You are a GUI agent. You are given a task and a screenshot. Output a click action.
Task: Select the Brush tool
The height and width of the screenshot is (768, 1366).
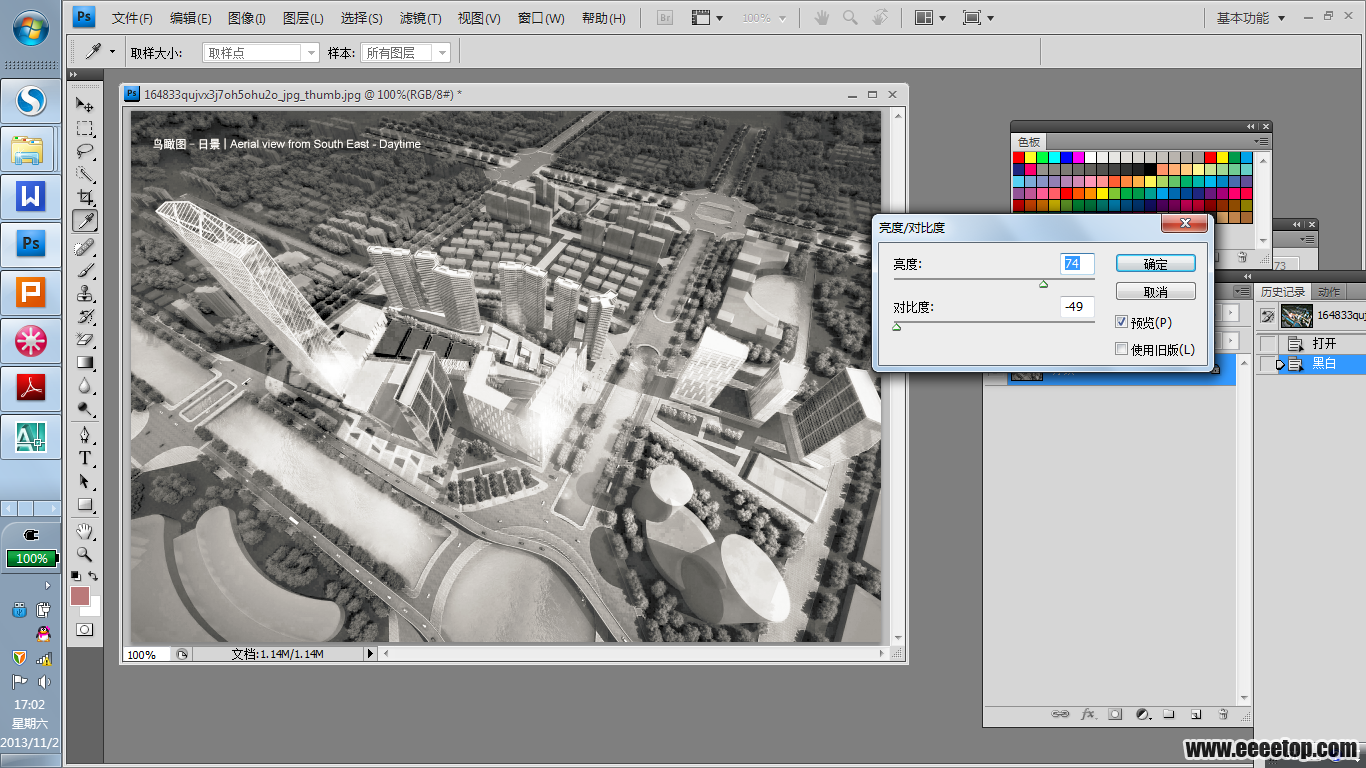[85, 270]
